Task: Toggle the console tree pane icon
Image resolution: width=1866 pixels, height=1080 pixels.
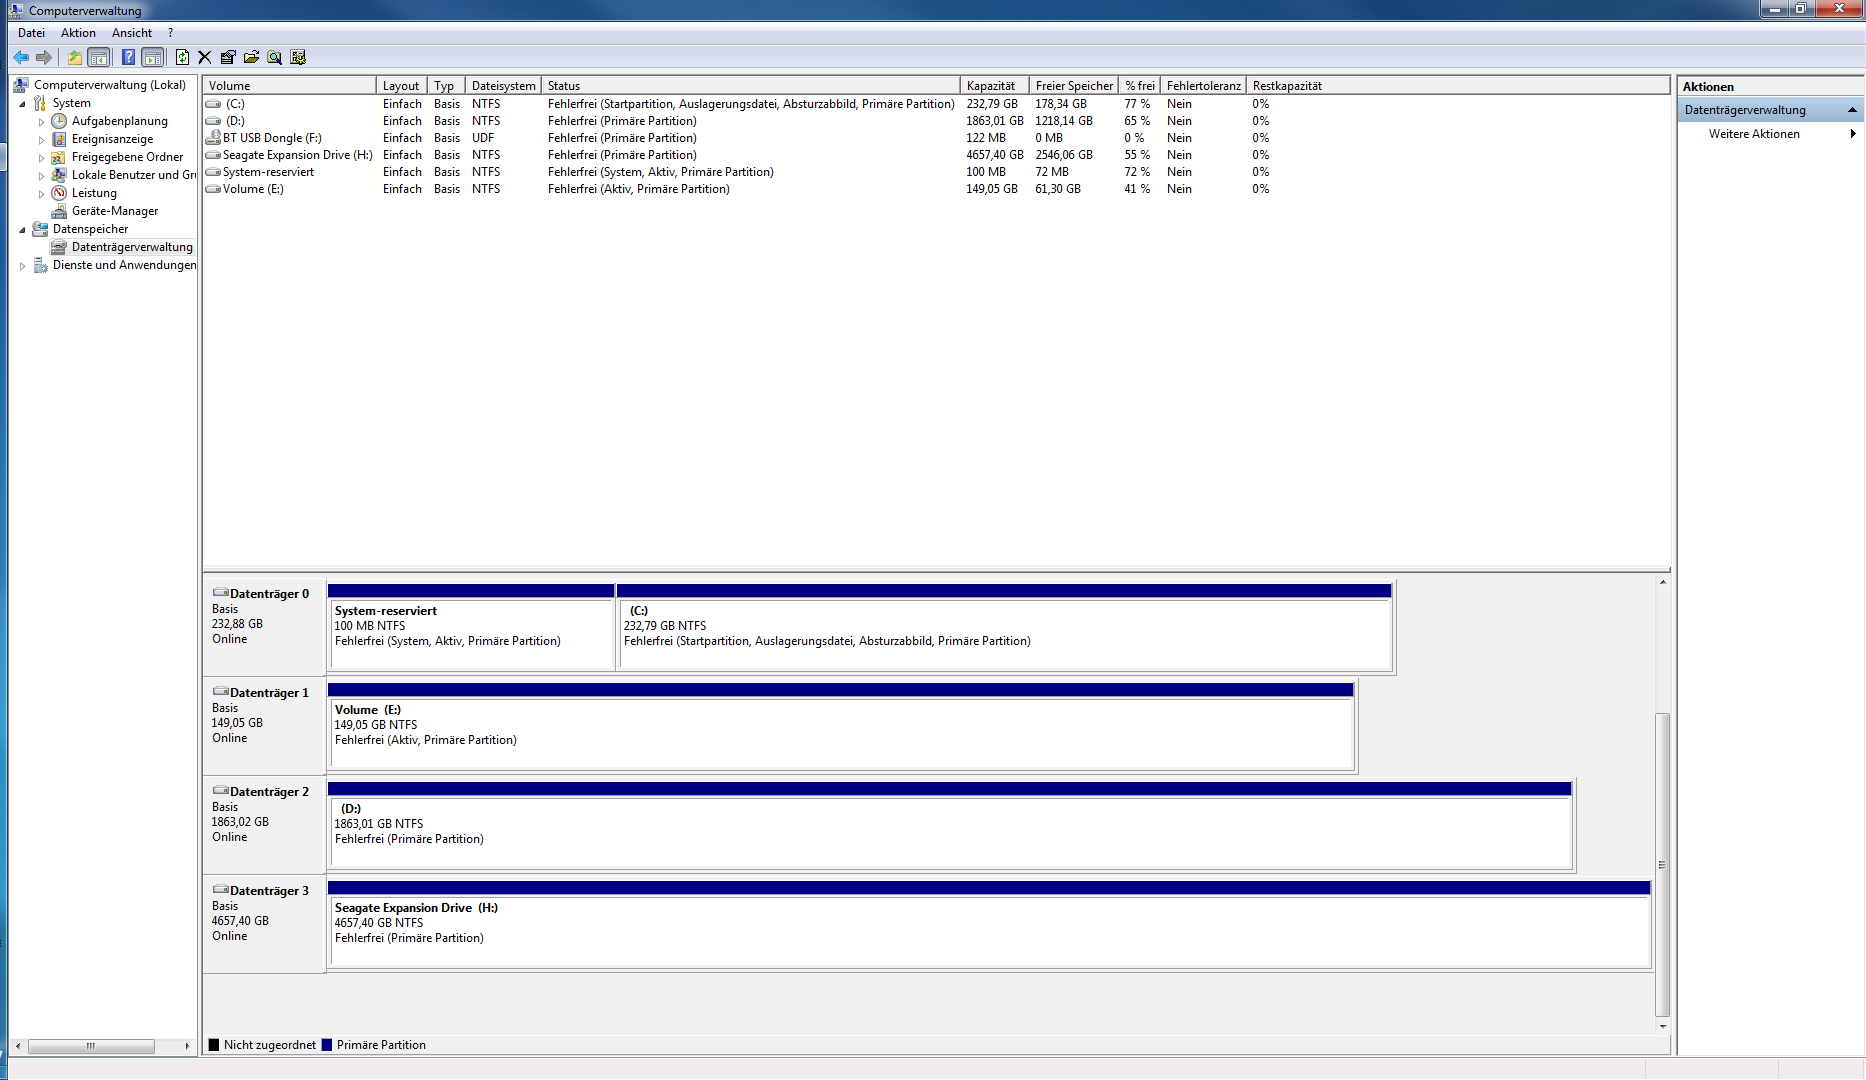Action: (x=99, y=57)
